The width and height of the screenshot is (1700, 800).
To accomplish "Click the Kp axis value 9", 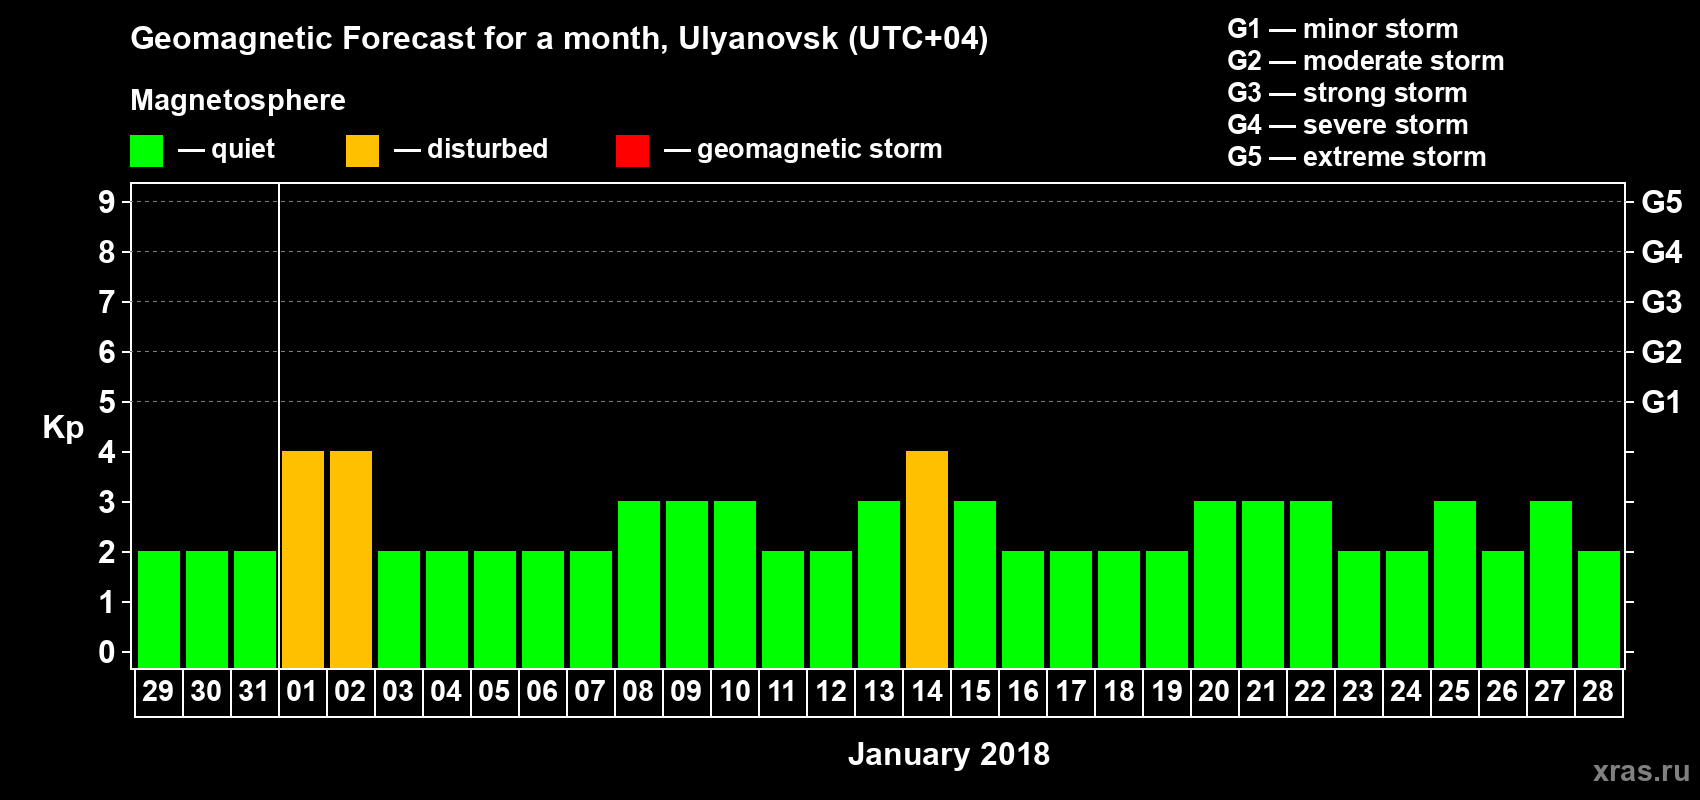I will coord(107,202).
